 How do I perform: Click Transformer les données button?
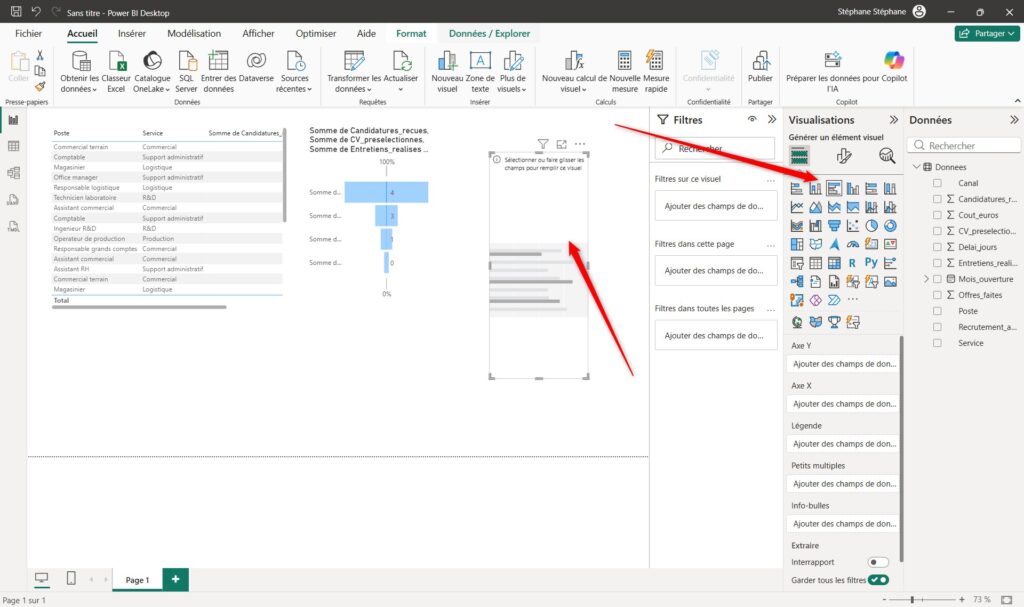[x=354, y=72]
